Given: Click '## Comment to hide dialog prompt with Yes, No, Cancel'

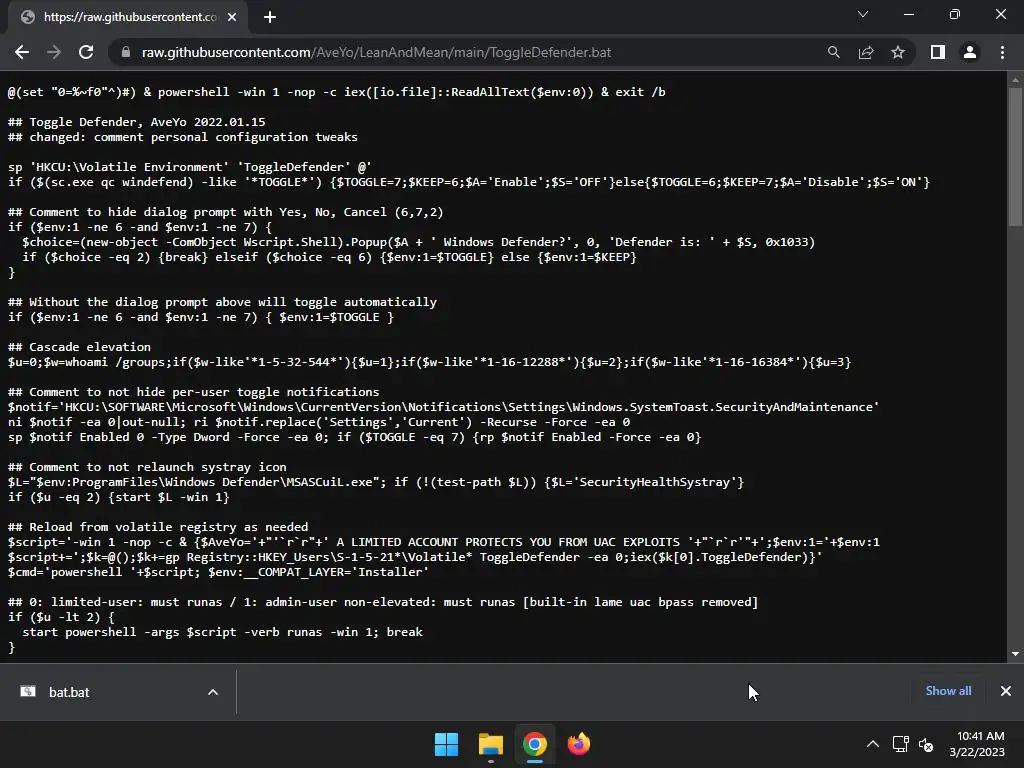Looking at the screenshot, I should click(x=225, y=212).
